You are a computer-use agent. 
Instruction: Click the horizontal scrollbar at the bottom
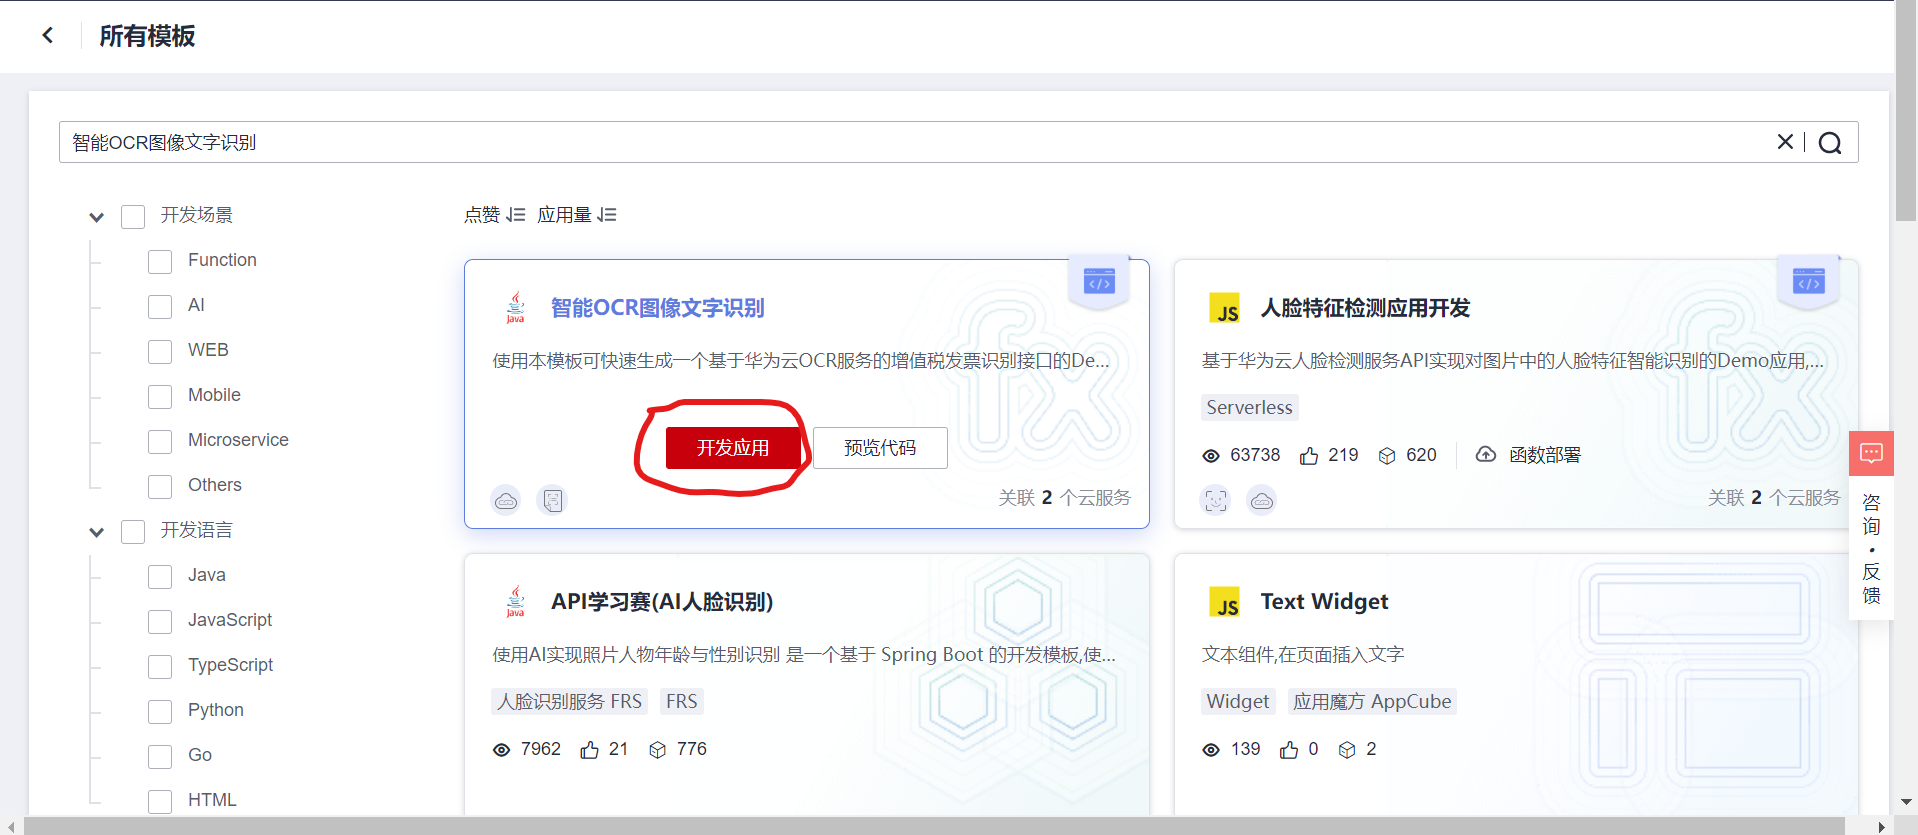pos(934,826)
